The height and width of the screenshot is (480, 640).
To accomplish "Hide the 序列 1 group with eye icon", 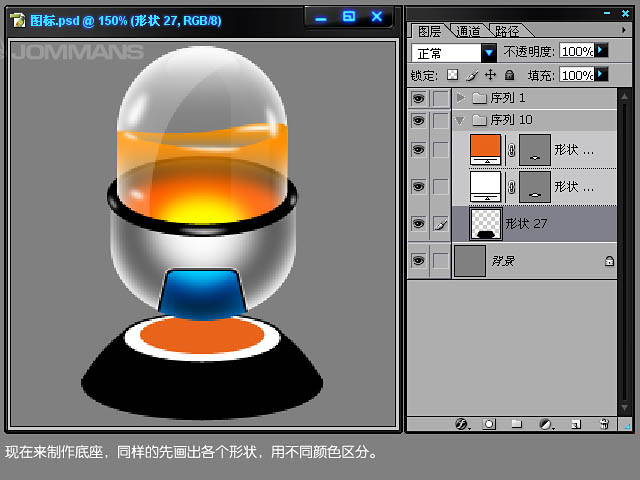I will [418, 98].
